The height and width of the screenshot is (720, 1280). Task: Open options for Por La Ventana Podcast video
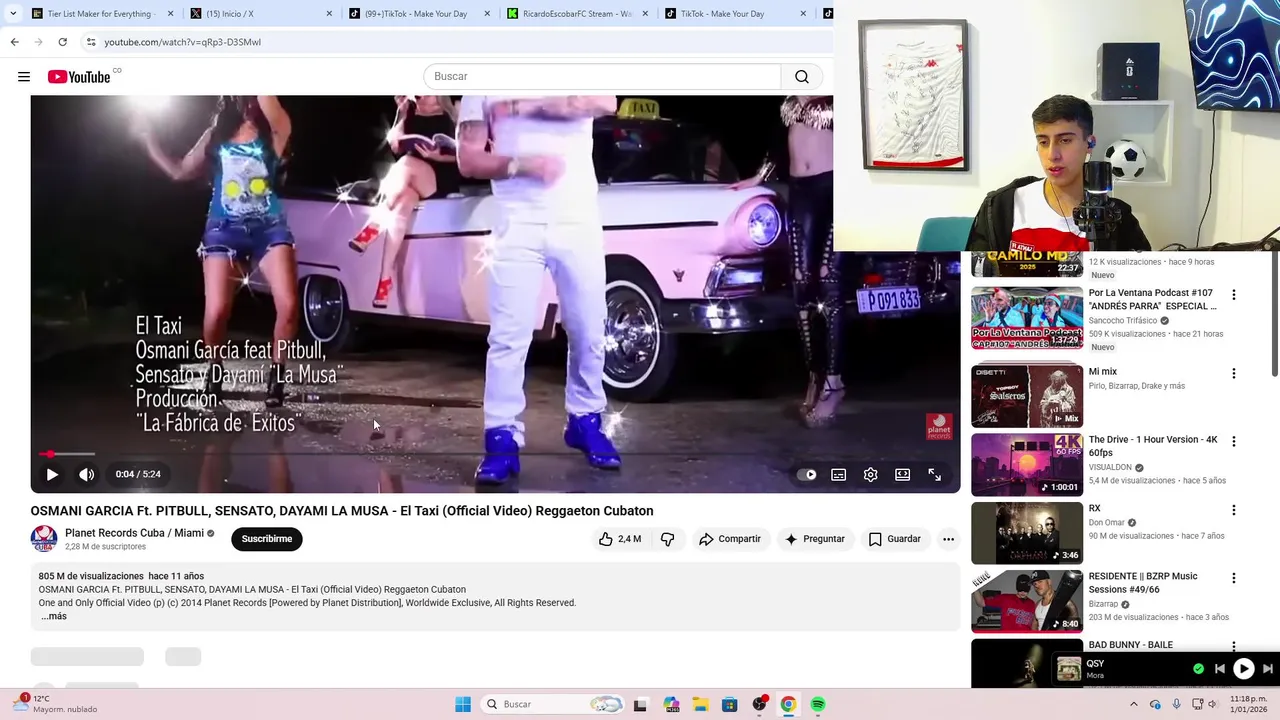click(x=1233, y=295)
